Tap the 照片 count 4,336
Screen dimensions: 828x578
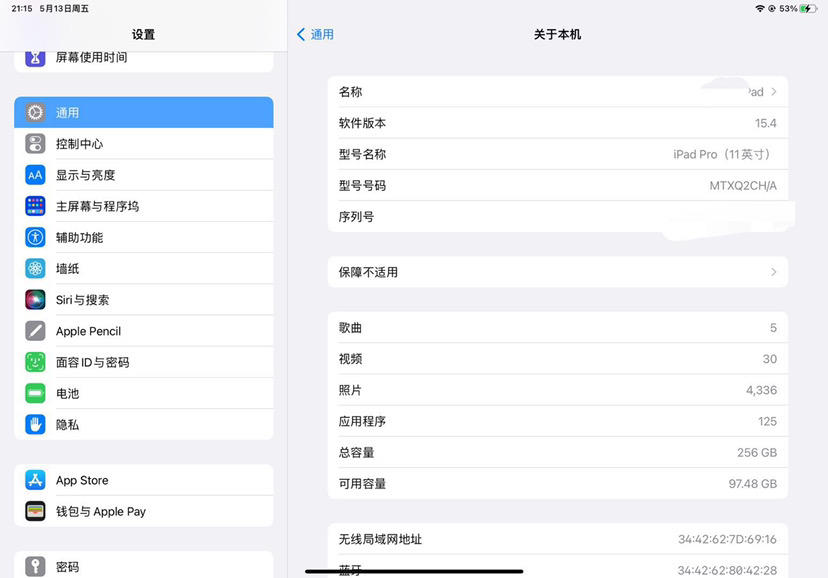click(x=761, y=390)
